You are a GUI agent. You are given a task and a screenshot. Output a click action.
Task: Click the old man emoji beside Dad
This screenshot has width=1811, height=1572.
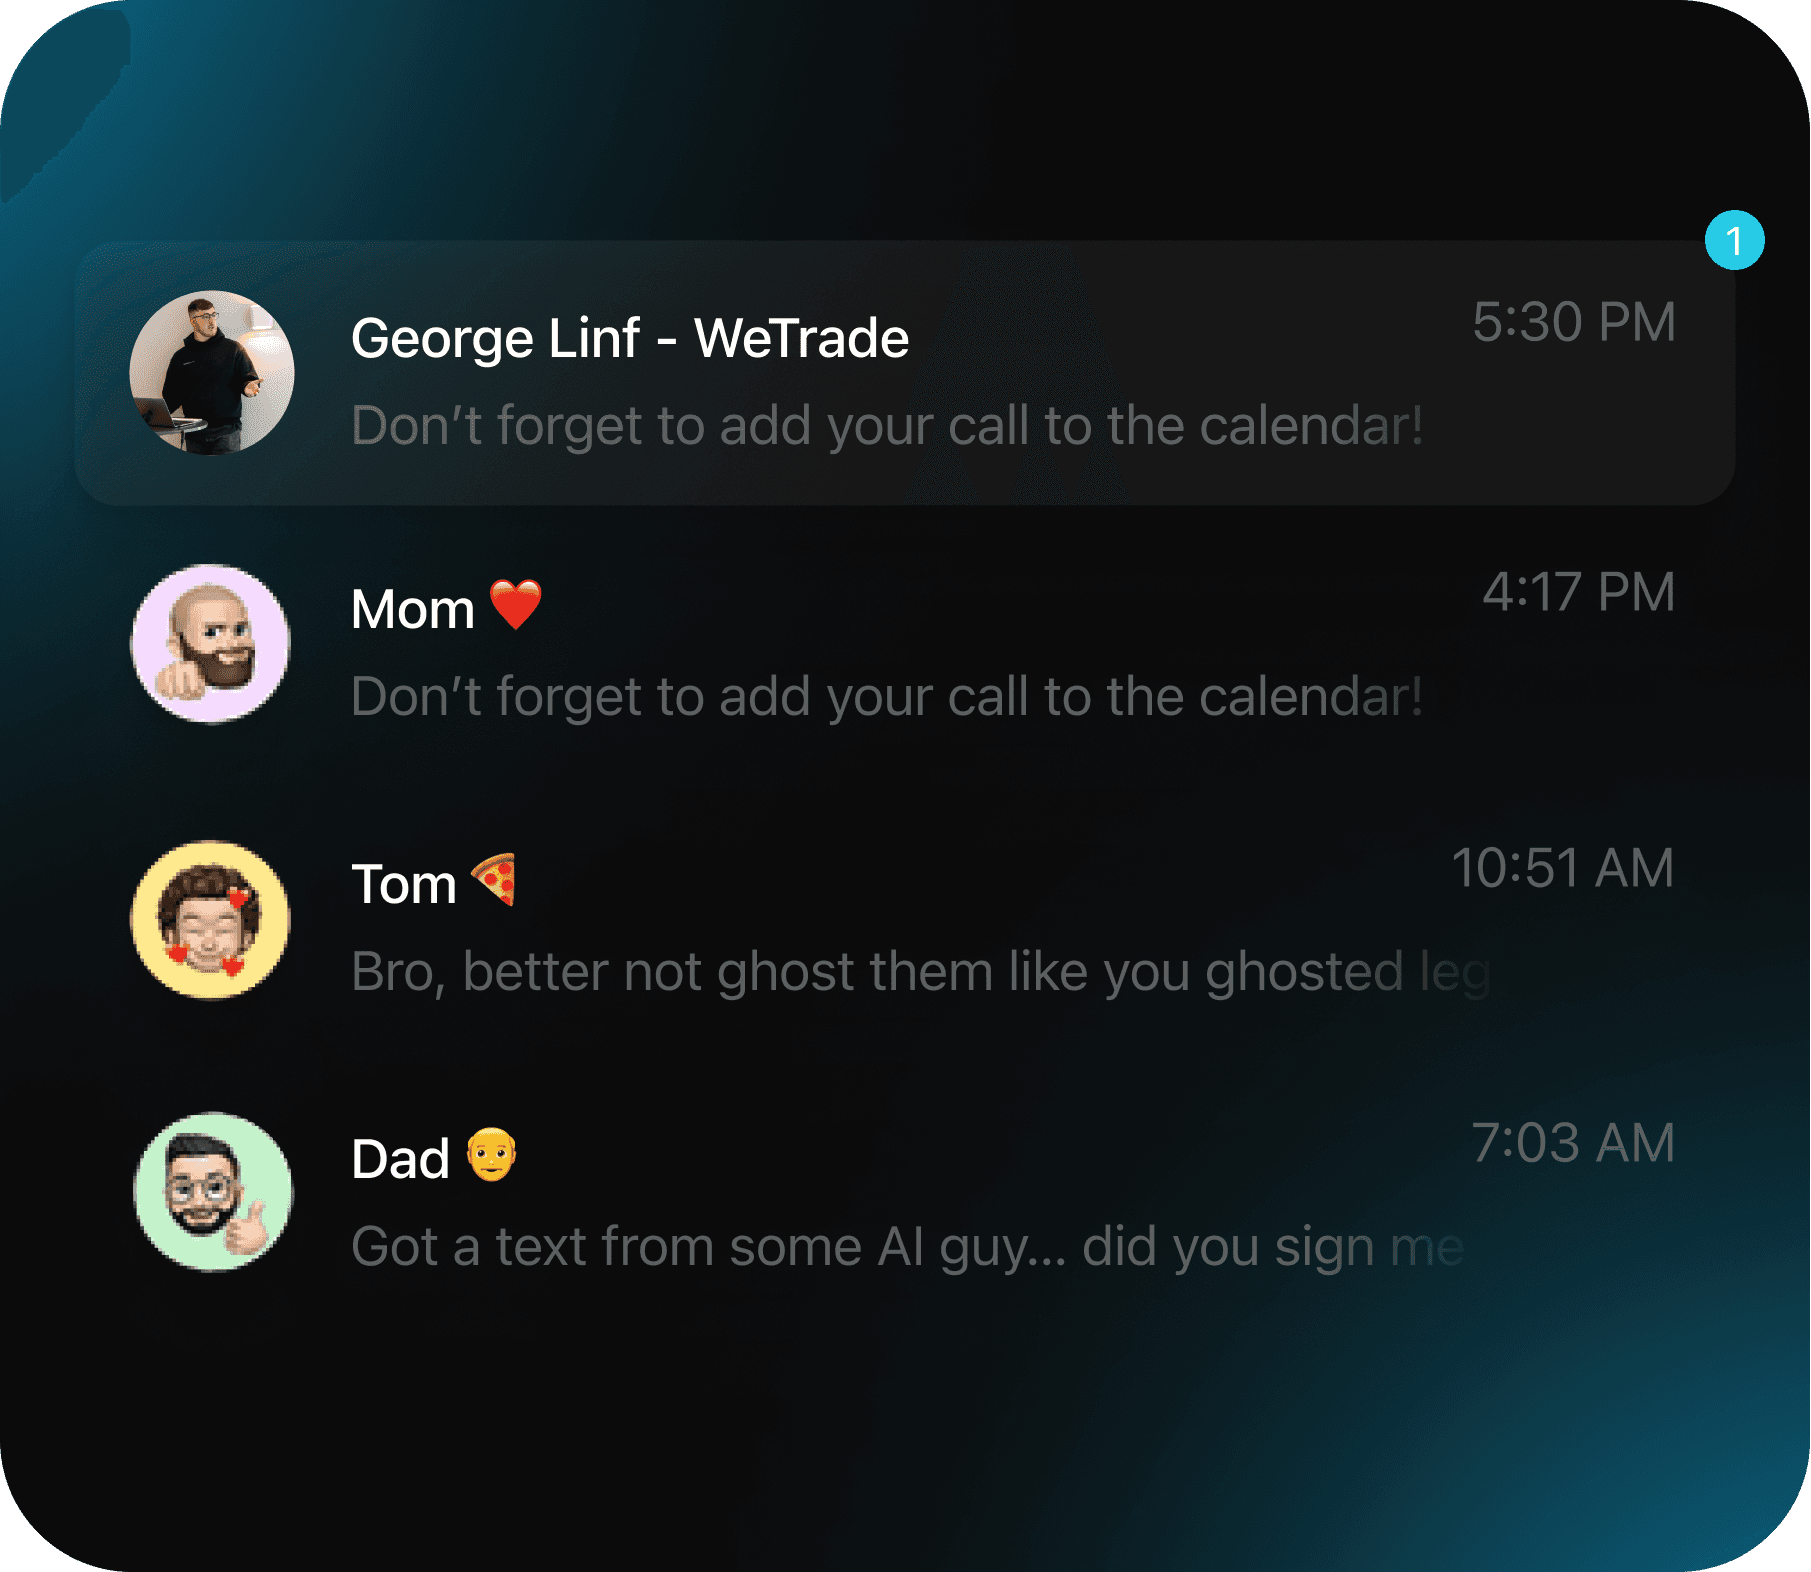click(x=491, y=1155)
